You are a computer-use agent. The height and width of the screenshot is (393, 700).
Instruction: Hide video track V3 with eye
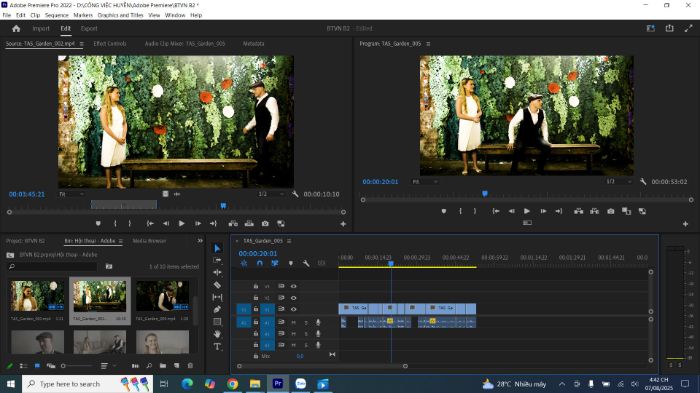coord(293,286)
